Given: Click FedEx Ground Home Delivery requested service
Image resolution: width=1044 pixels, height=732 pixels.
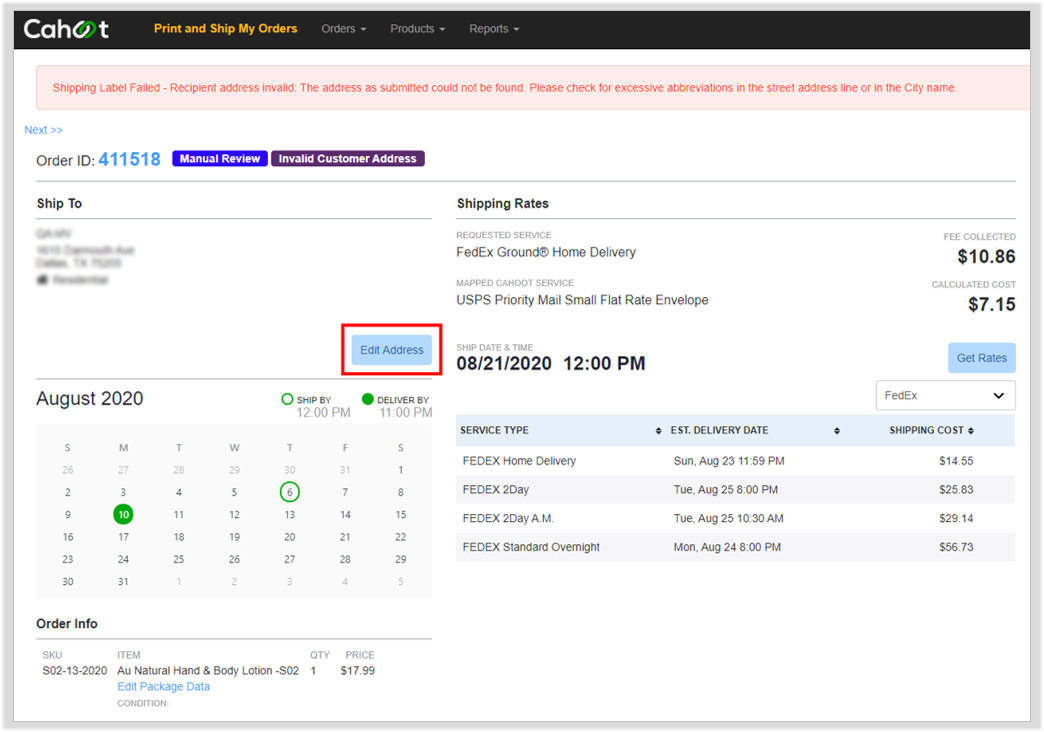Looking at the screenshot, I should [546, 252].
